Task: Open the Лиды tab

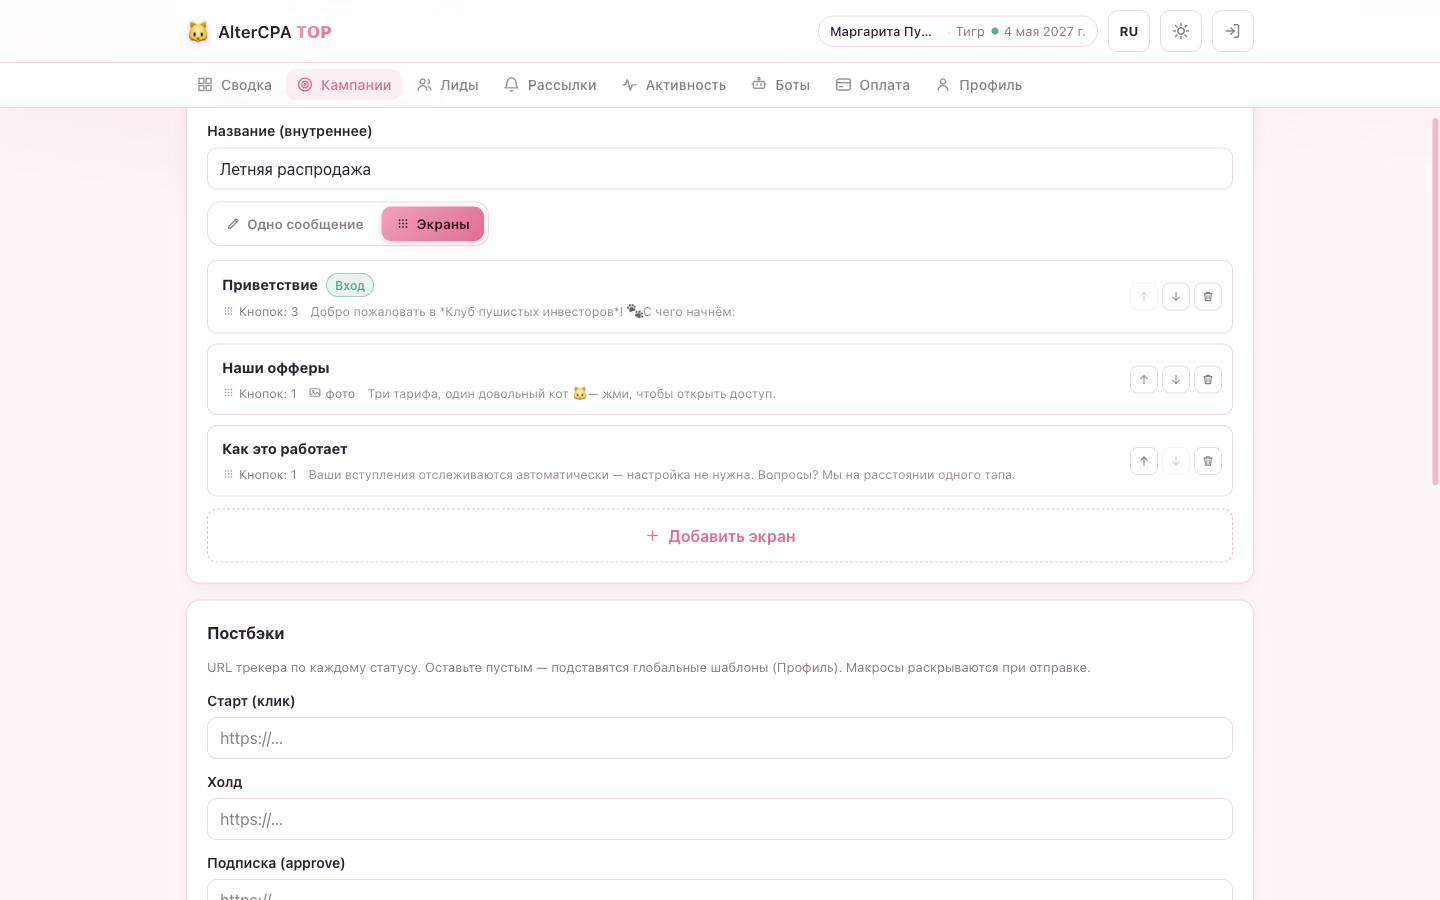Action: click(448, 85)
